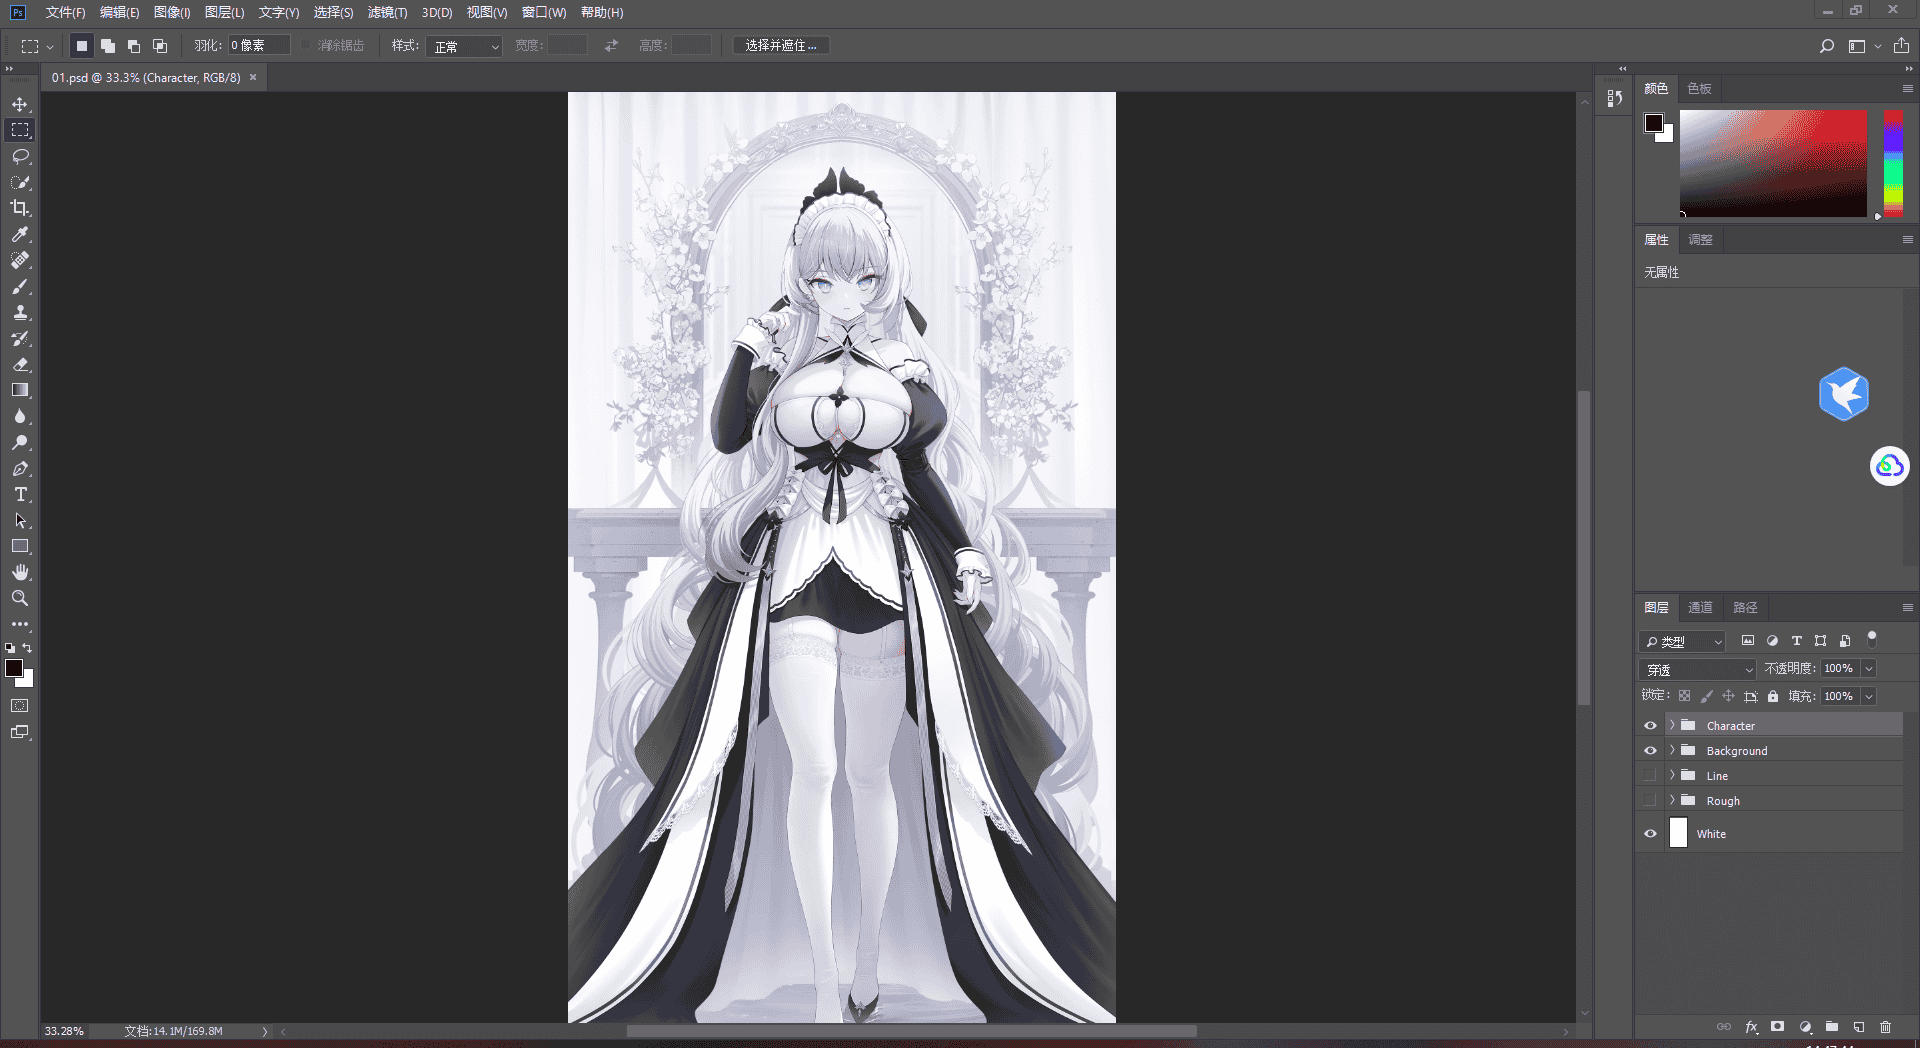
Task: Close the 01.psd document tab
Action: pos(253,77)
